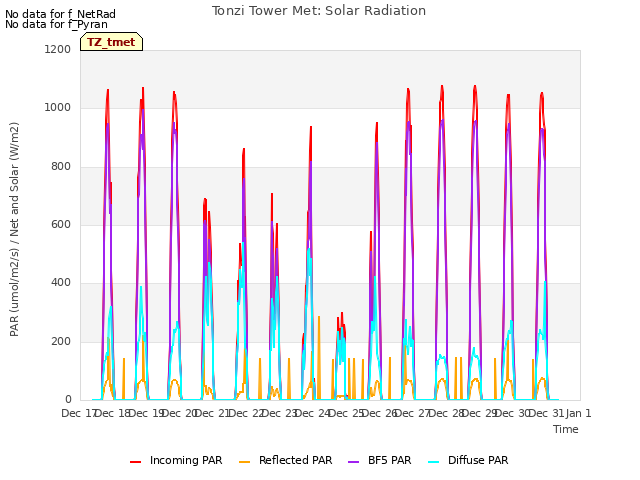Click the Dec 27 x-axis tick label
This screenshot has width=640, height=480.
click(414, 413)
